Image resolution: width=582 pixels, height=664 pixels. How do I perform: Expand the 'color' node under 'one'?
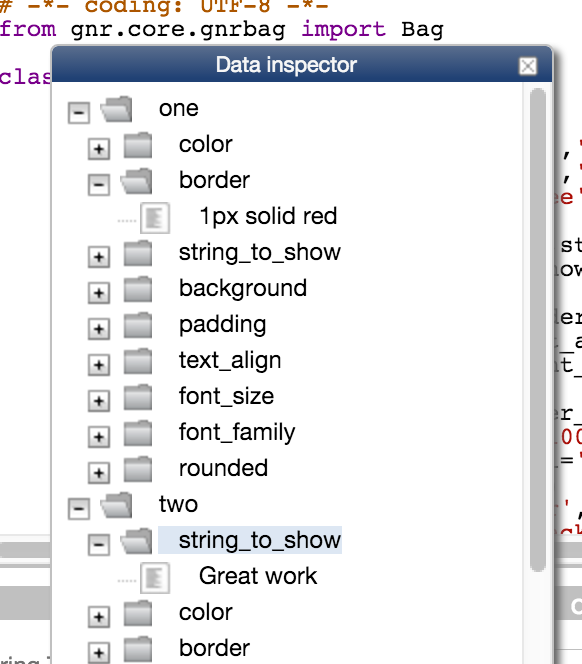click(99, 149)
